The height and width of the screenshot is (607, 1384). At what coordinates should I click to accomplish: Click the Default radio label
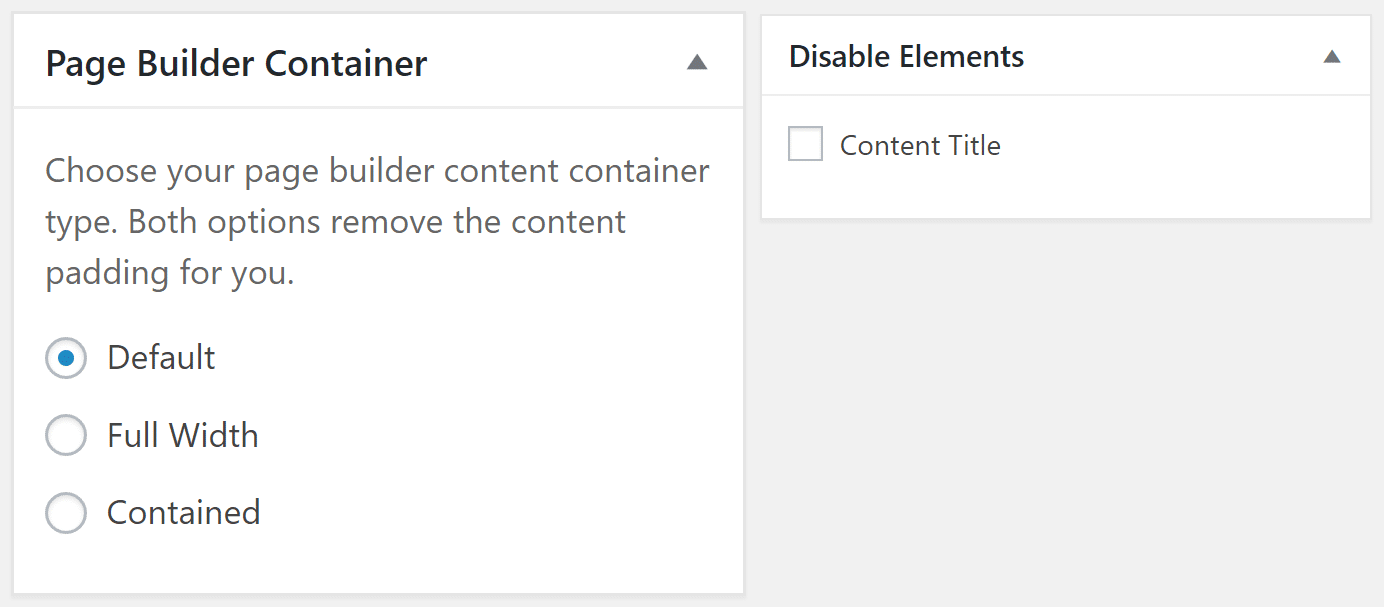[x=161, y=357]
